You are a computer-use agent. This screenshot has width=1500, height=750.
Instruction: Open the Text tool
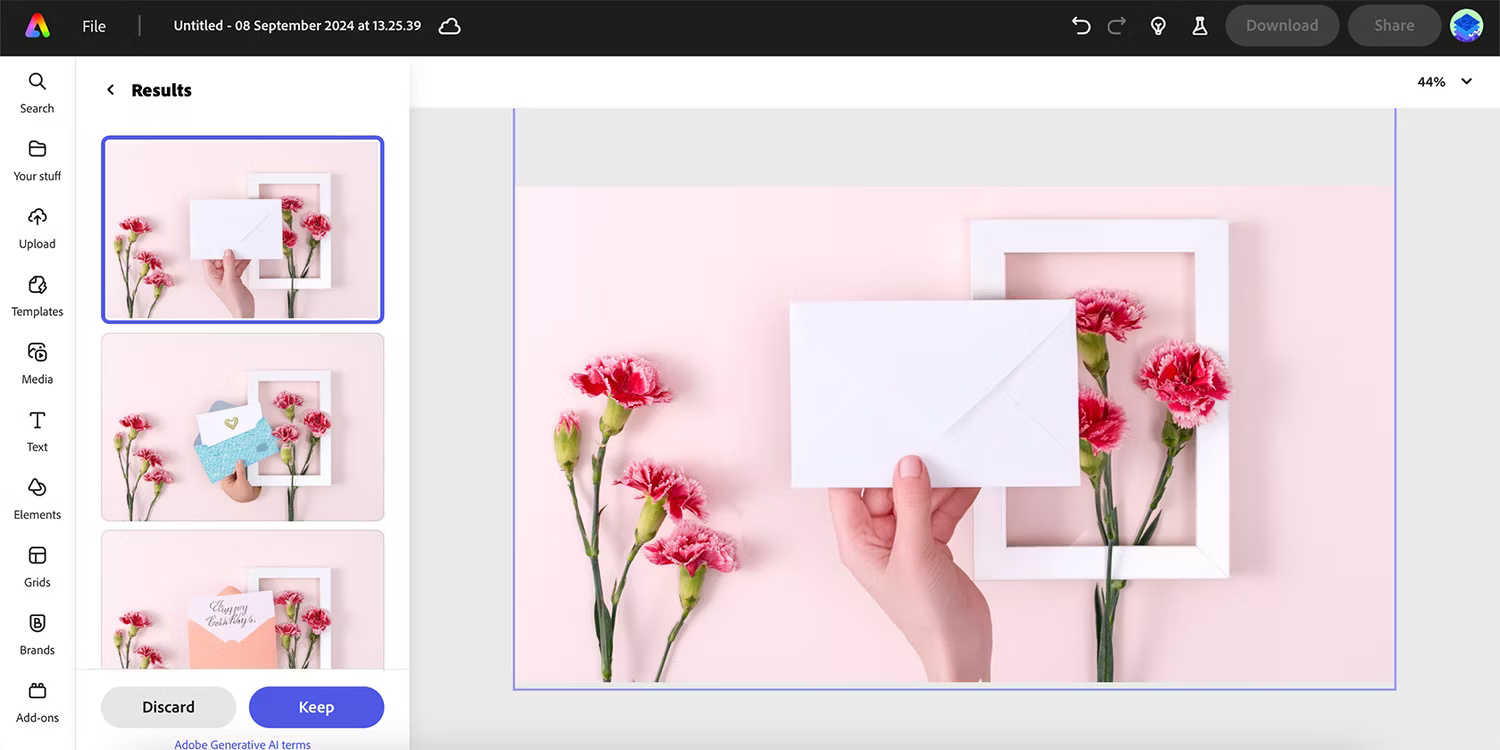(x=37, y=430)
